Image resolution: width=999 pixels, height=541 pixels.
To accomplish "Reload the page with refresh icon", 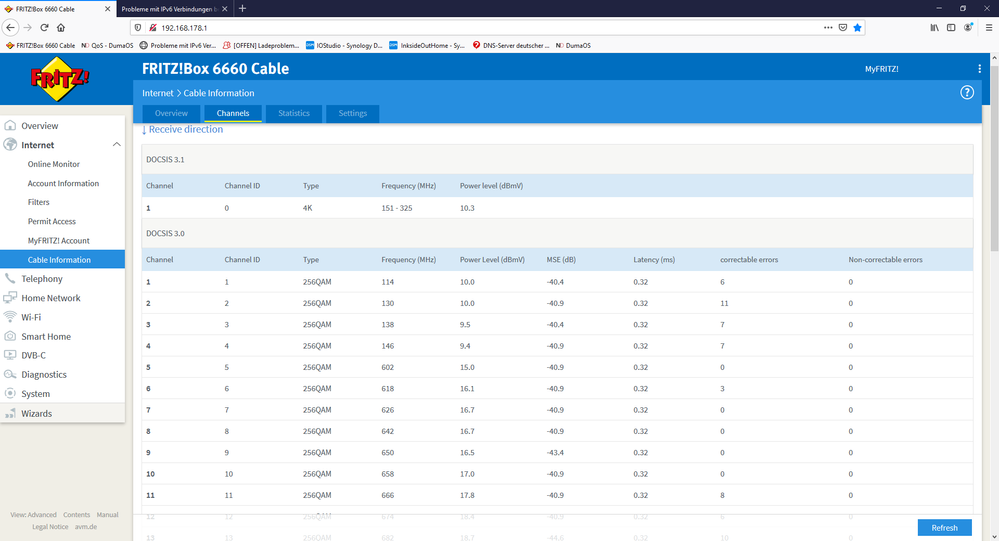I will (x=44, y=27).
